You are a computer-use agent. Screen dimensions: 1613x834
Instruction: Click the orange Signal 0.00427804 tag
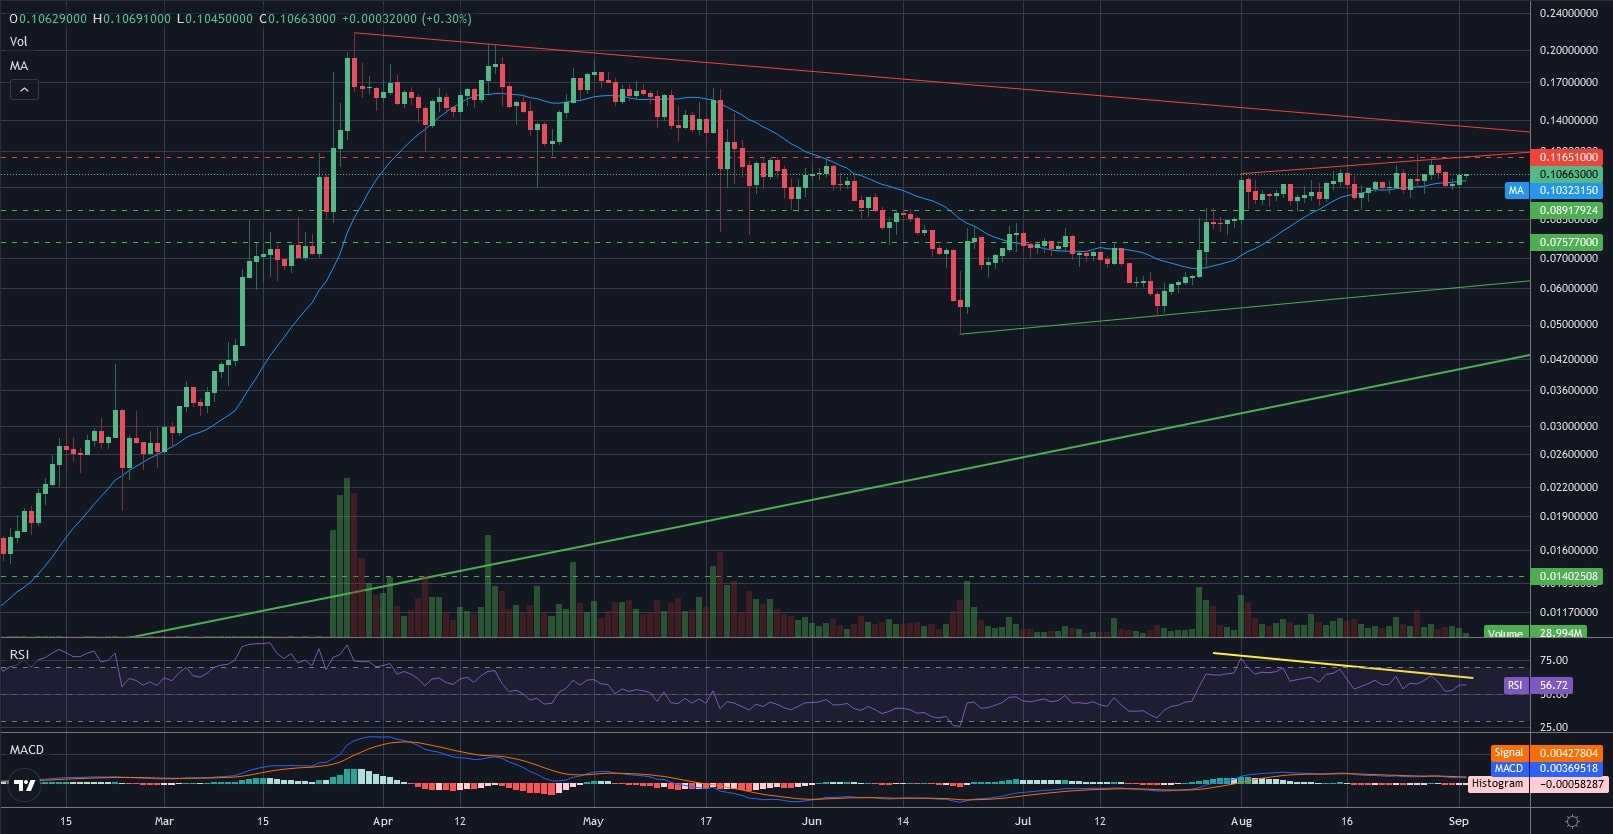pyautogui.click(x=1546, y=753)
